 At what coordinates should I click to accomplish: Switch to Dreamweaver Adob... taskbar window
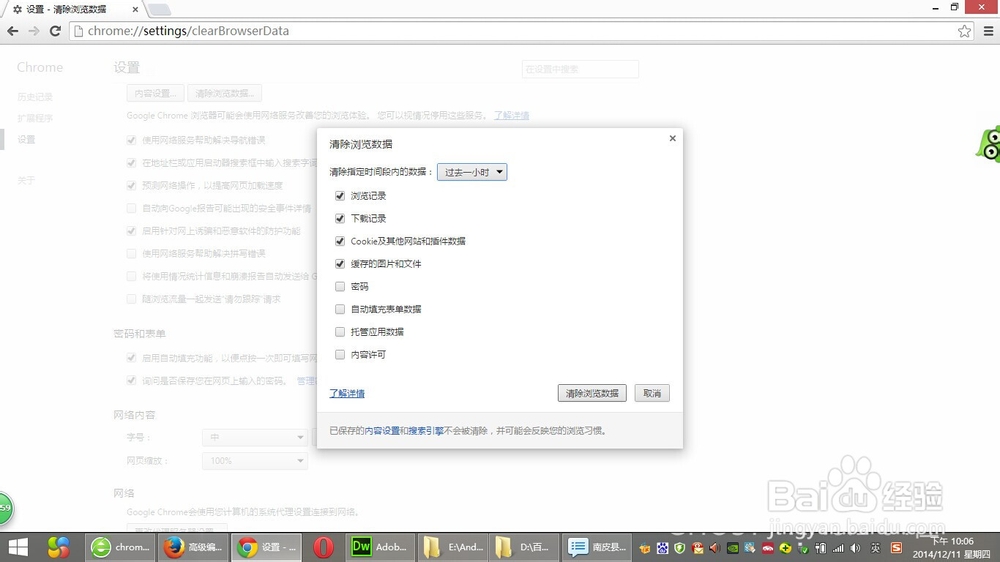(x=379, y=547)
